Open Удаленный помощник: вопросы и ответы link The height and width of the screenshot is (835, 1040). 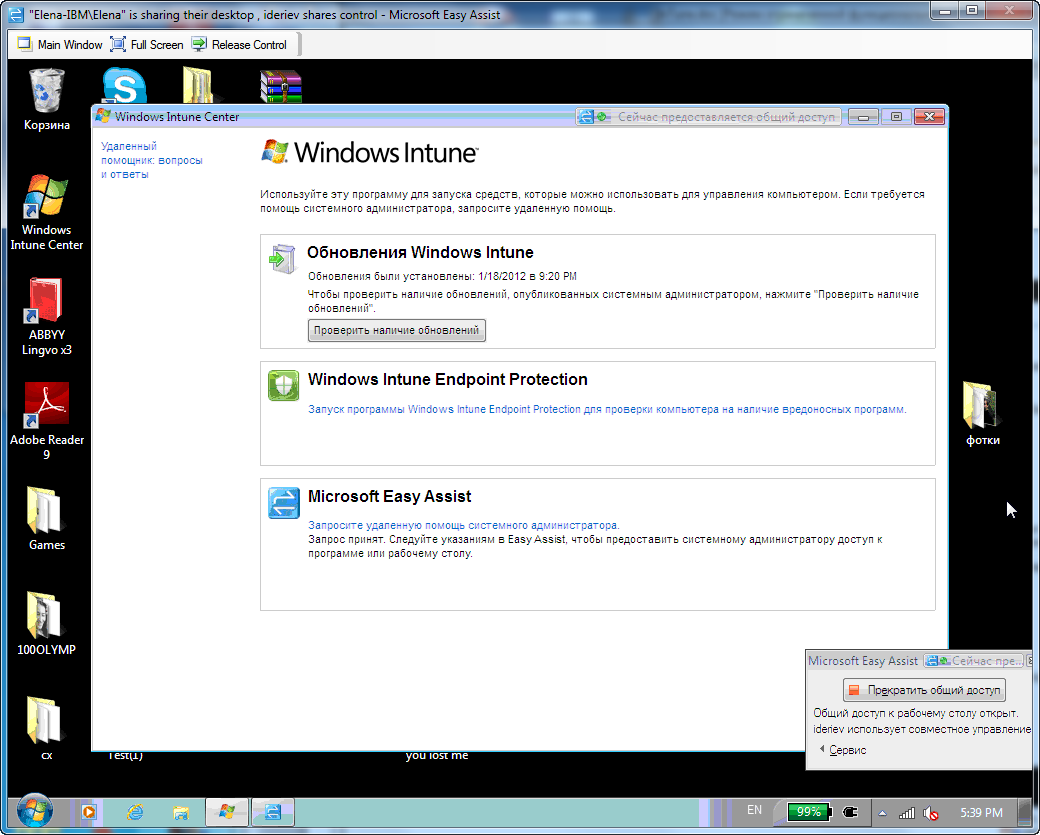pos(151,160)
